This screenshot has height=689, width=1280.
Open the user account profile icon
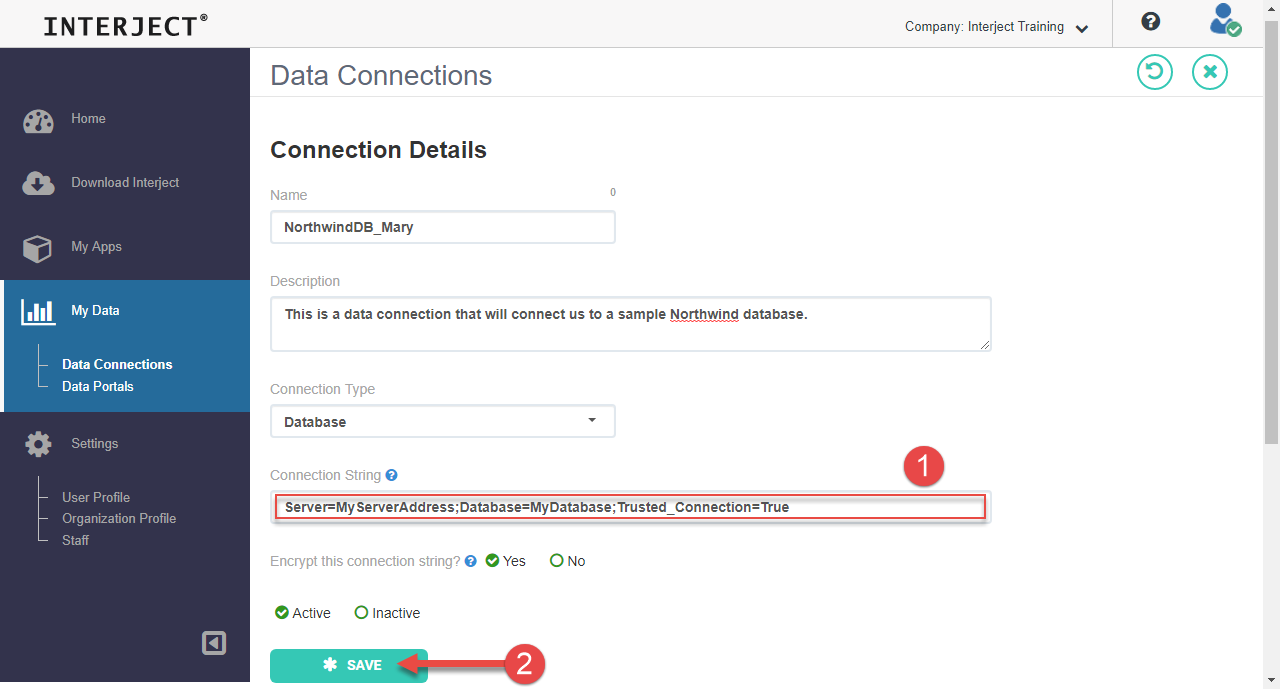click(1224, 21)
